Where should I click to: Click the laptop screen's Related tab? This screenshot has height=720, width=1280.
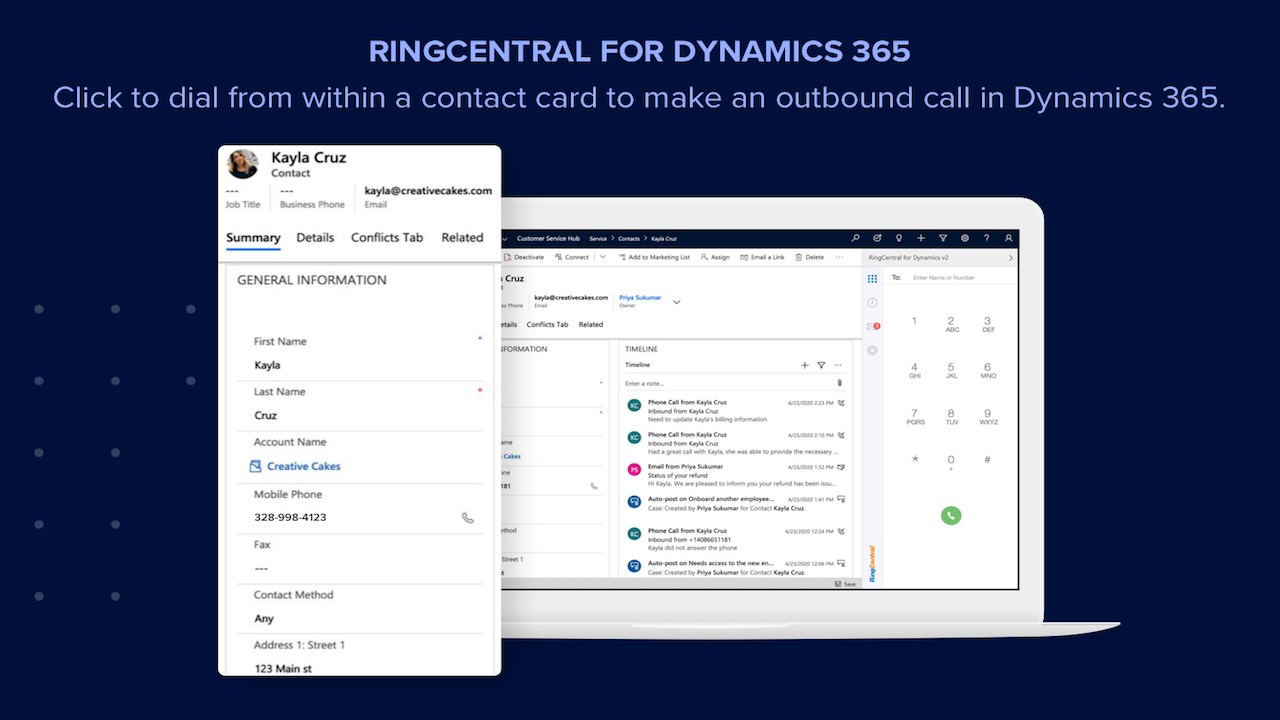pyautogui.click(x=591, y=324)
